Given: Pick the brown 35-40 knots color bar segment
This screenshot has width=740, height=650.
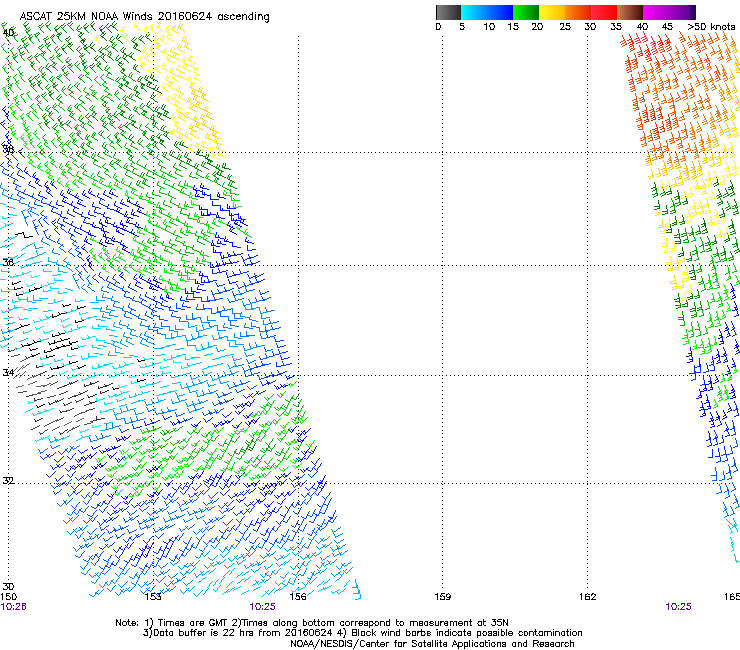Looking at the screenshot, I should (x=630, y=12).
